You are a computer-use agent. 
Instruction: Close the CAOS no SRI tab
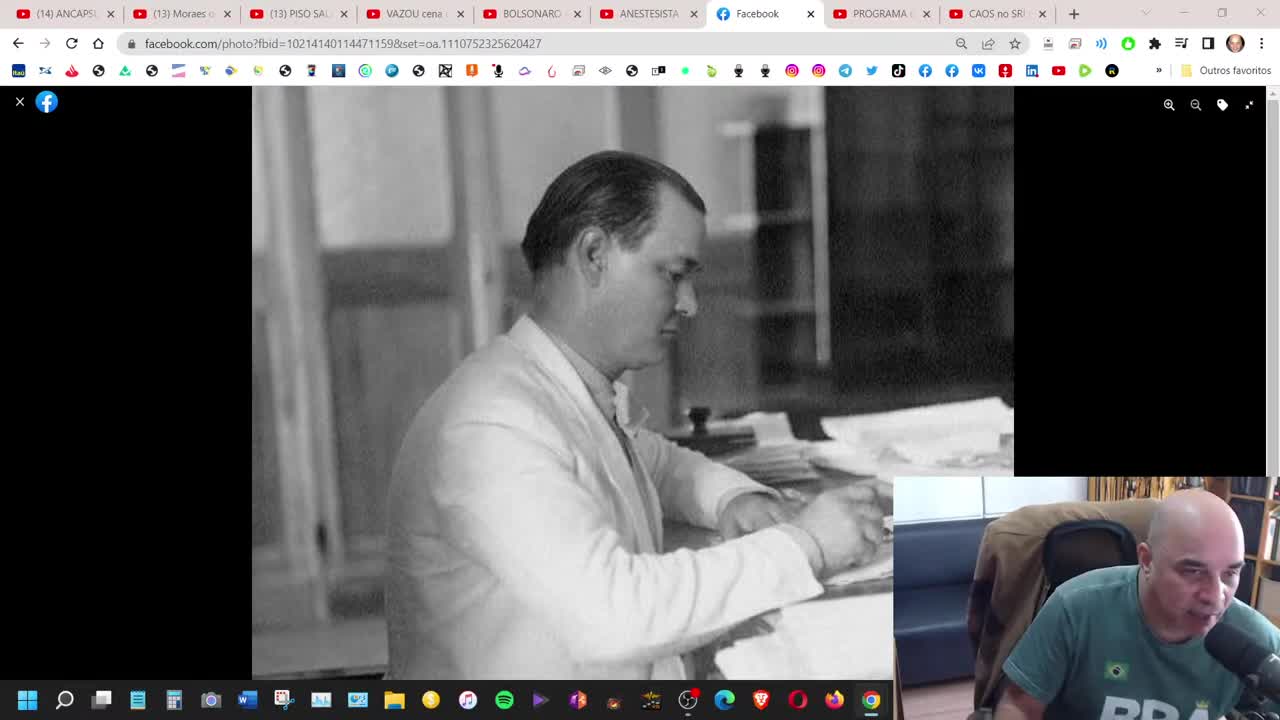pyautogui.click(x=1043, y=14)
